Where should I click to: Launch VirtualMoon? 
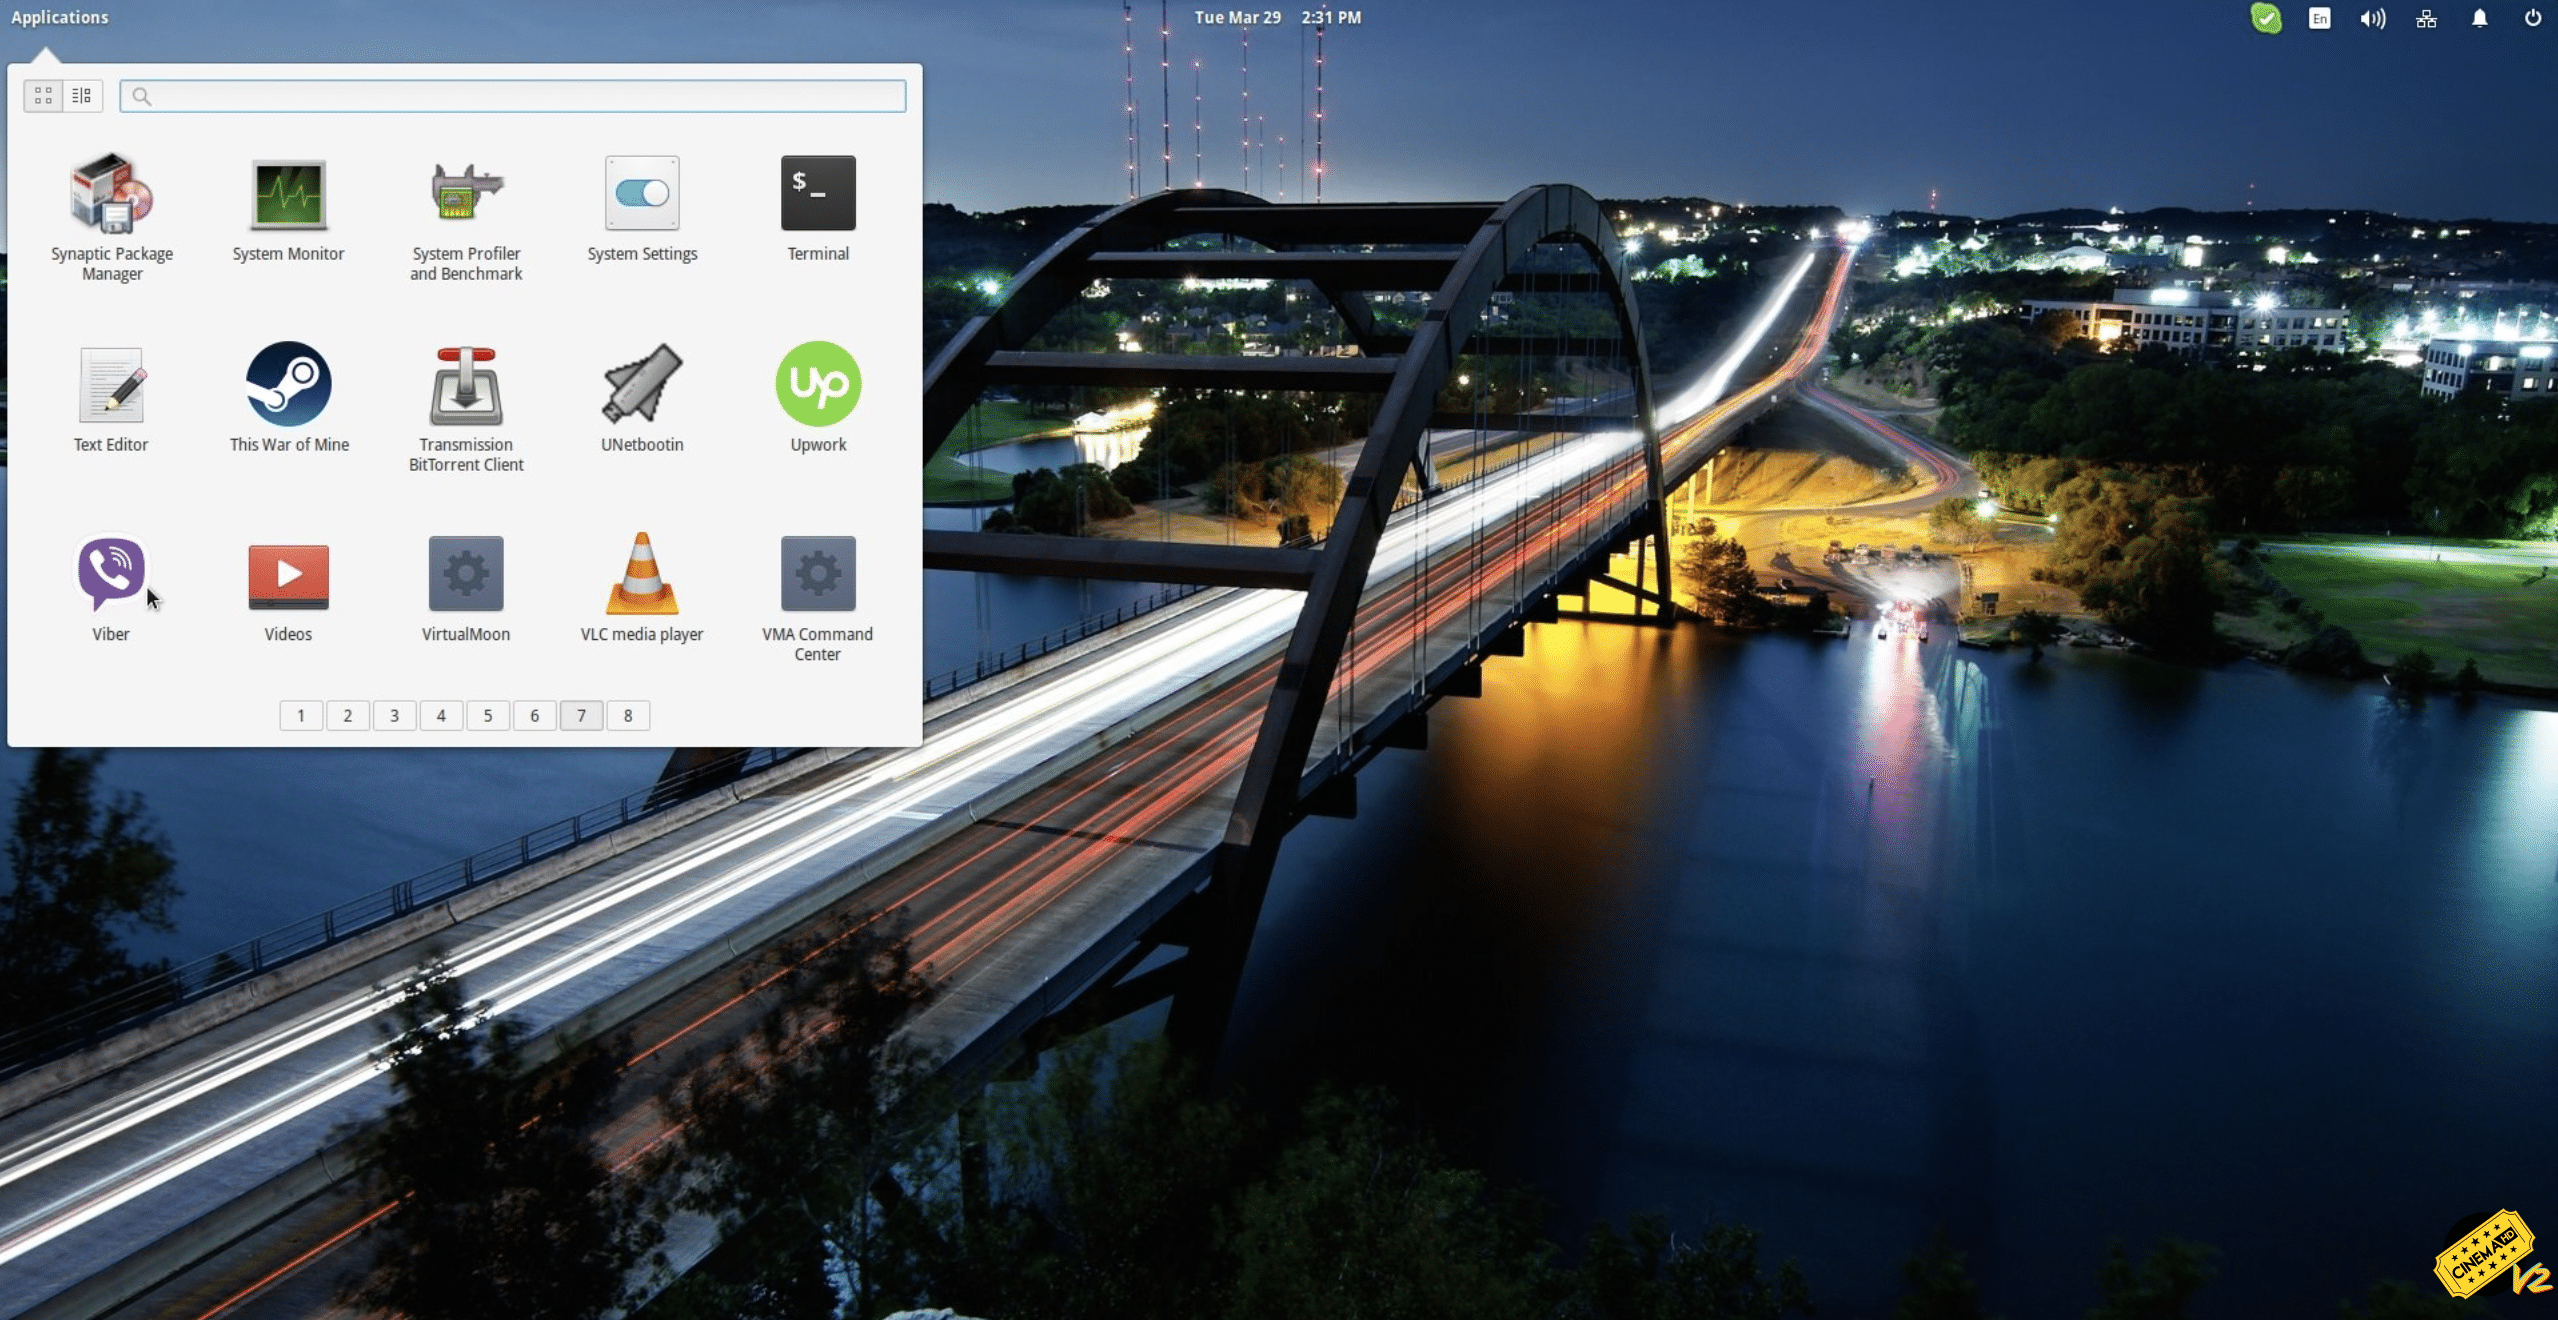pyautogui.click(x=466, y=588)
